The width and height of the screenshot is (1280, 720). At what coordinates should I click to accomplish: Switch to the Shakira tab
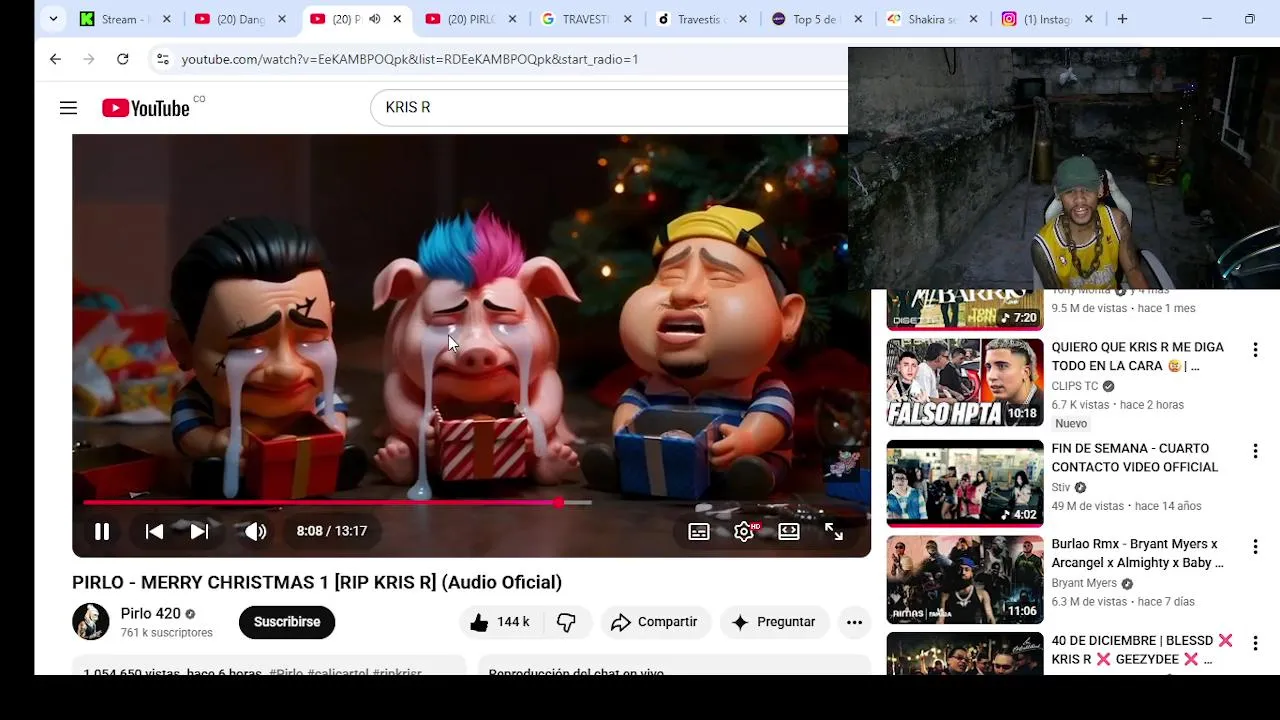pyautogui.click(x=931, y=19)
